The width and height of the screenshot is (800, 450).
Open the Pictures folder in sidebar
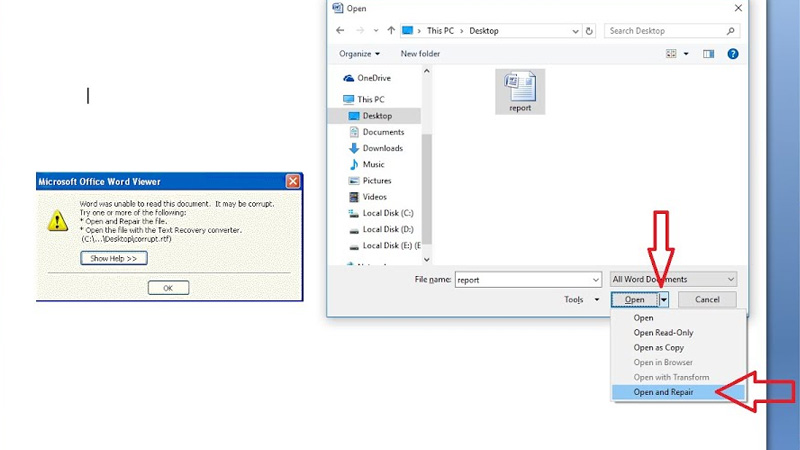pos(370,181)
